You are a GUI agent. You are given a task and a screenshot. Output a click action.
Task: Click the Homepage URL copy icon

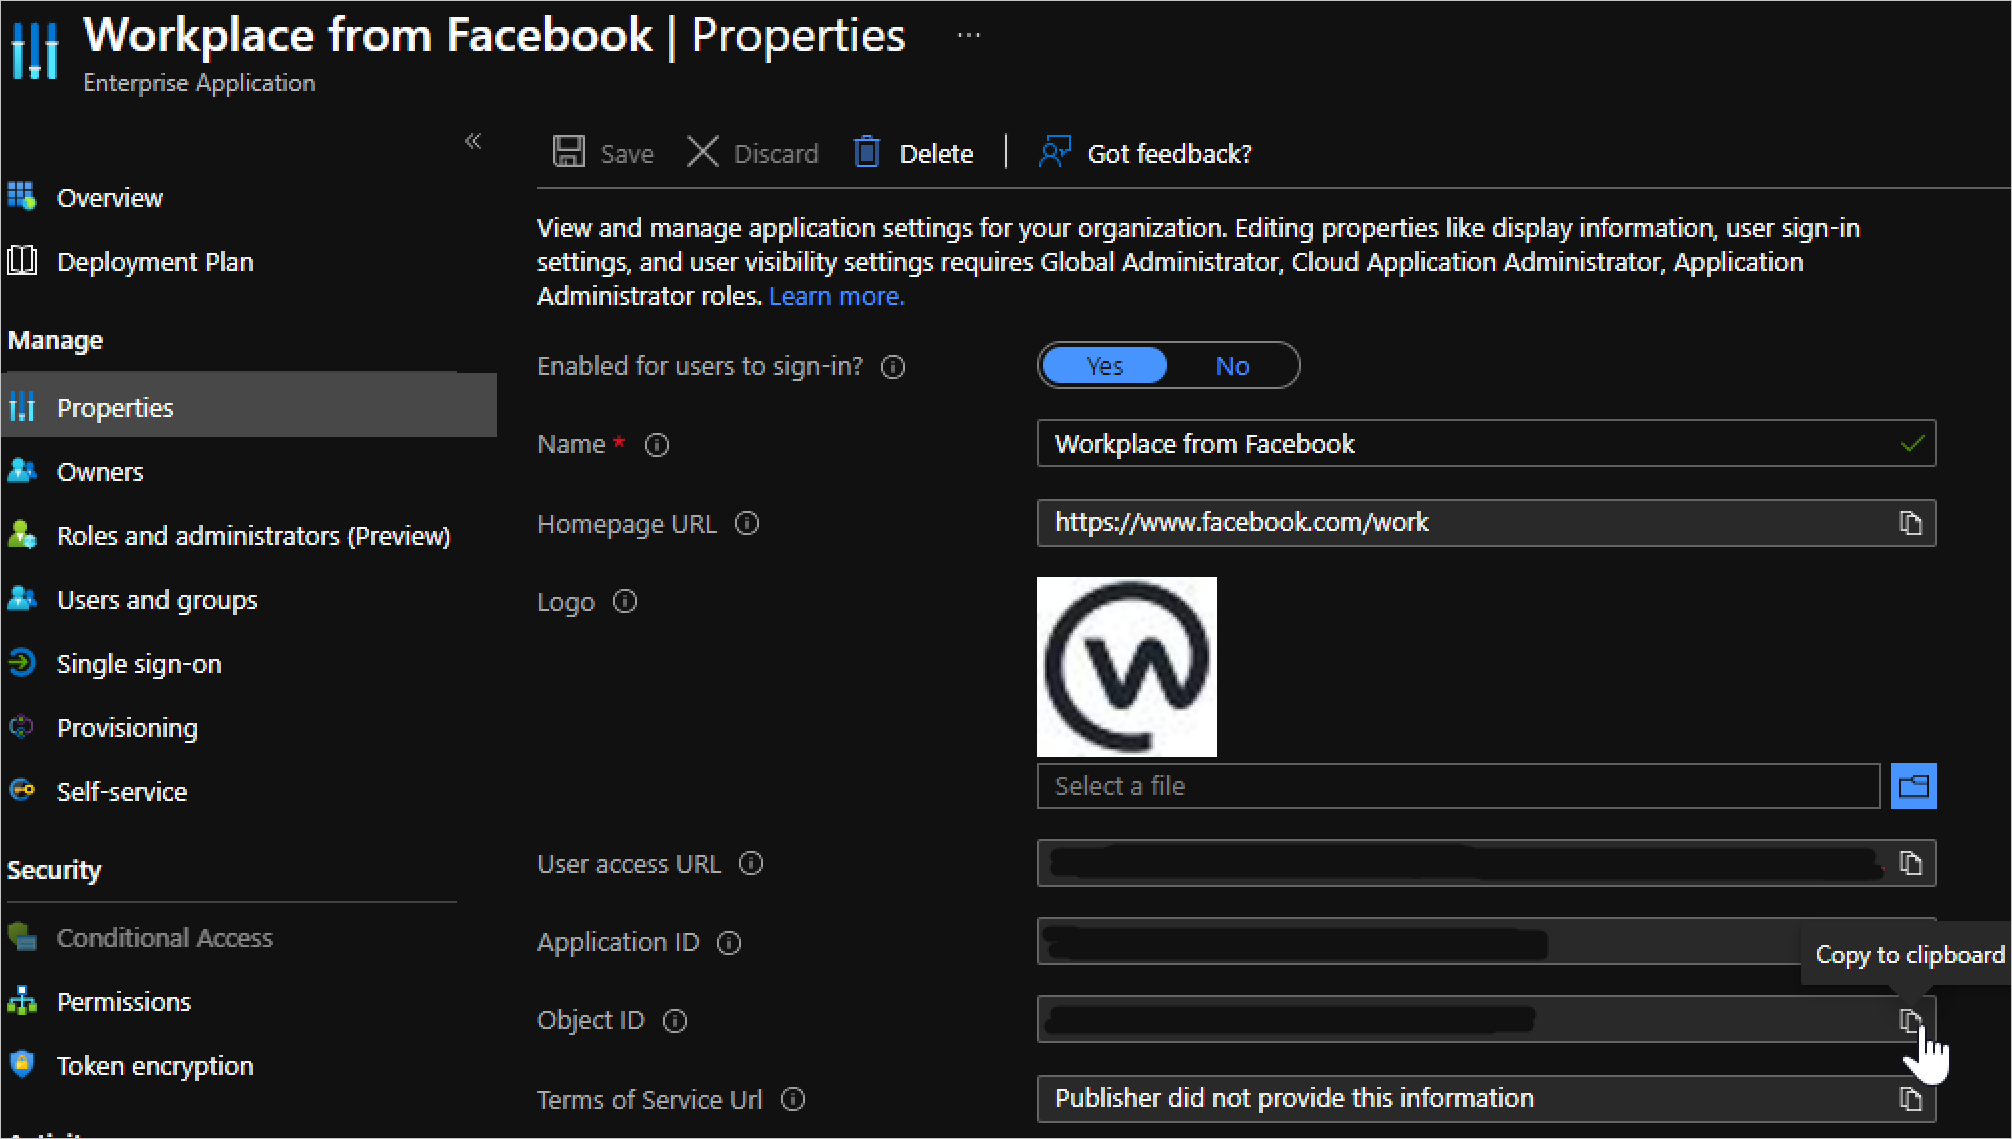click(1911, 523)
